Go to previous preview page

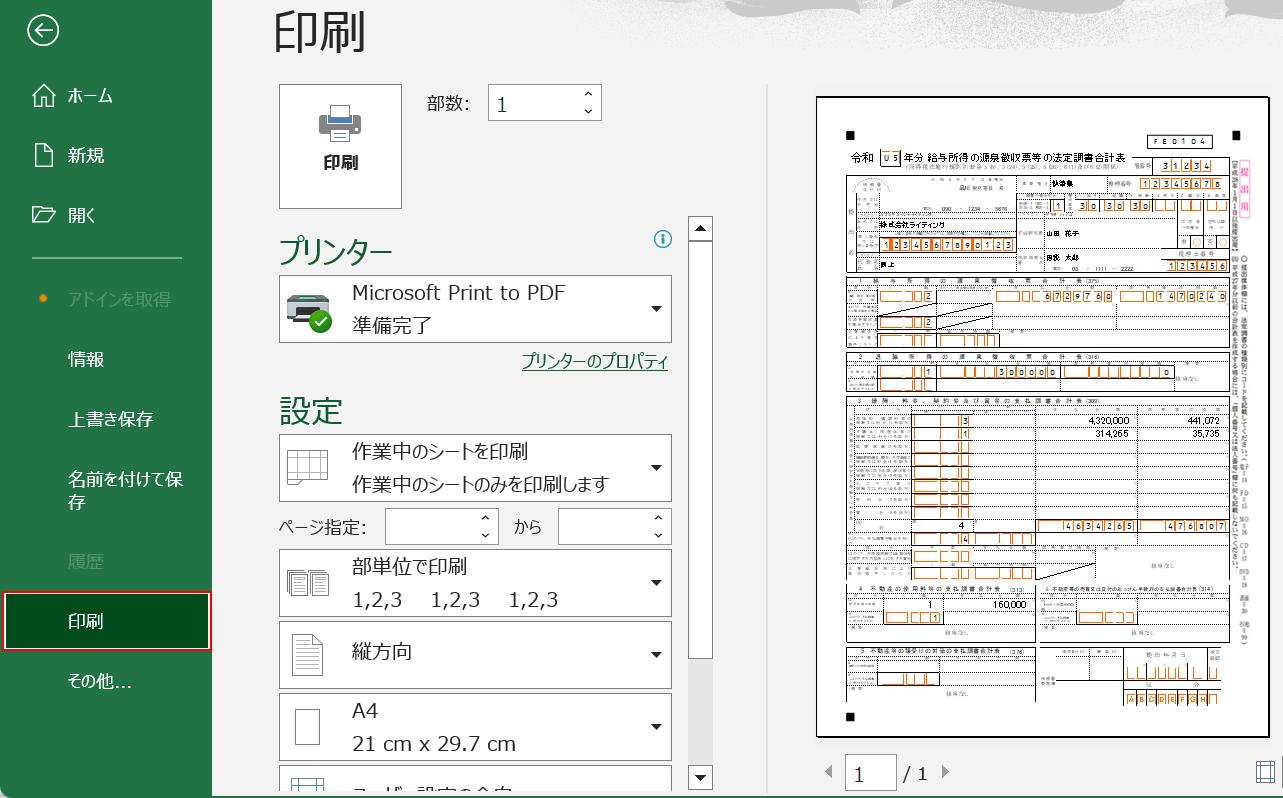click(828, 772)
